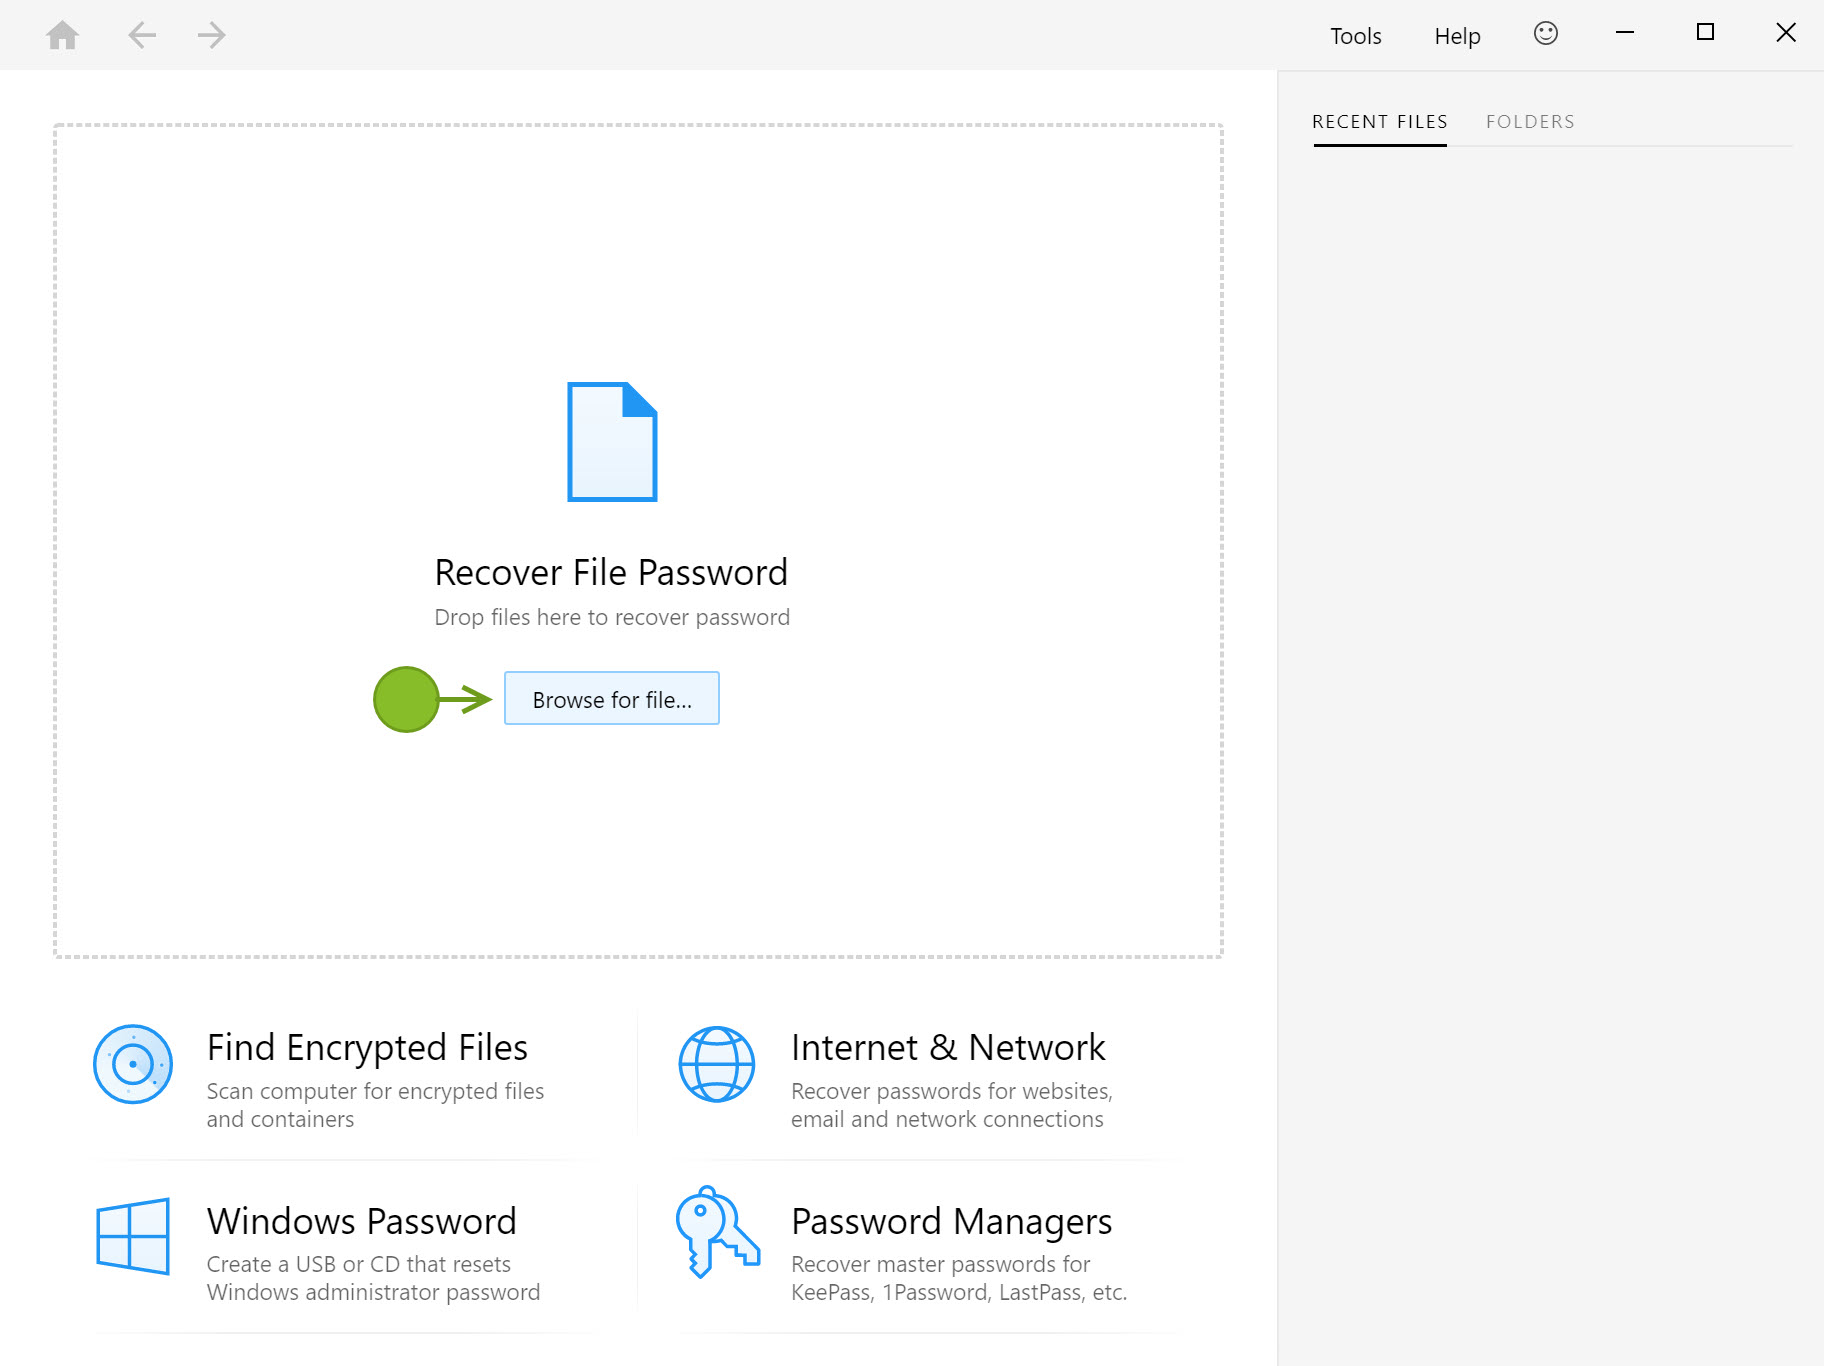
Task: Open the Help menu
Action: (1456, 35)
